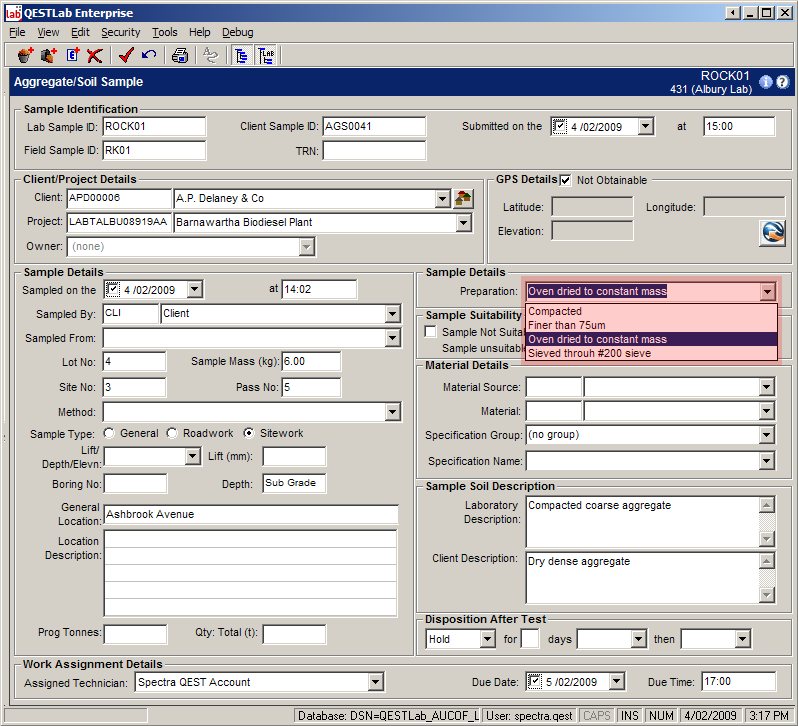Click the blue undo arrow icon
The width and height of the screenshot is (798, 726).
point(149,56)
